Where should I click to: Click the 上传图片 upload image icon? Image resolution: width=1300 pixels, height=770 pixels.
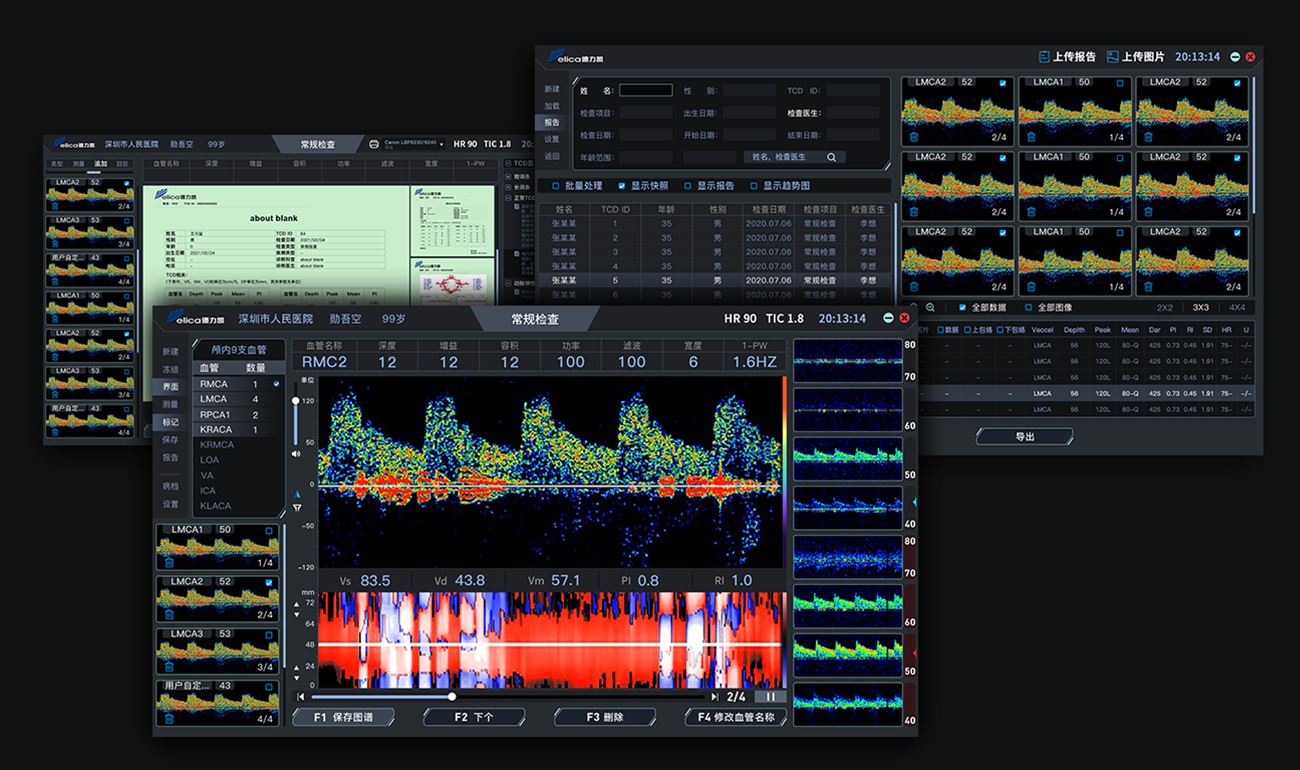tap(1112, 57)
